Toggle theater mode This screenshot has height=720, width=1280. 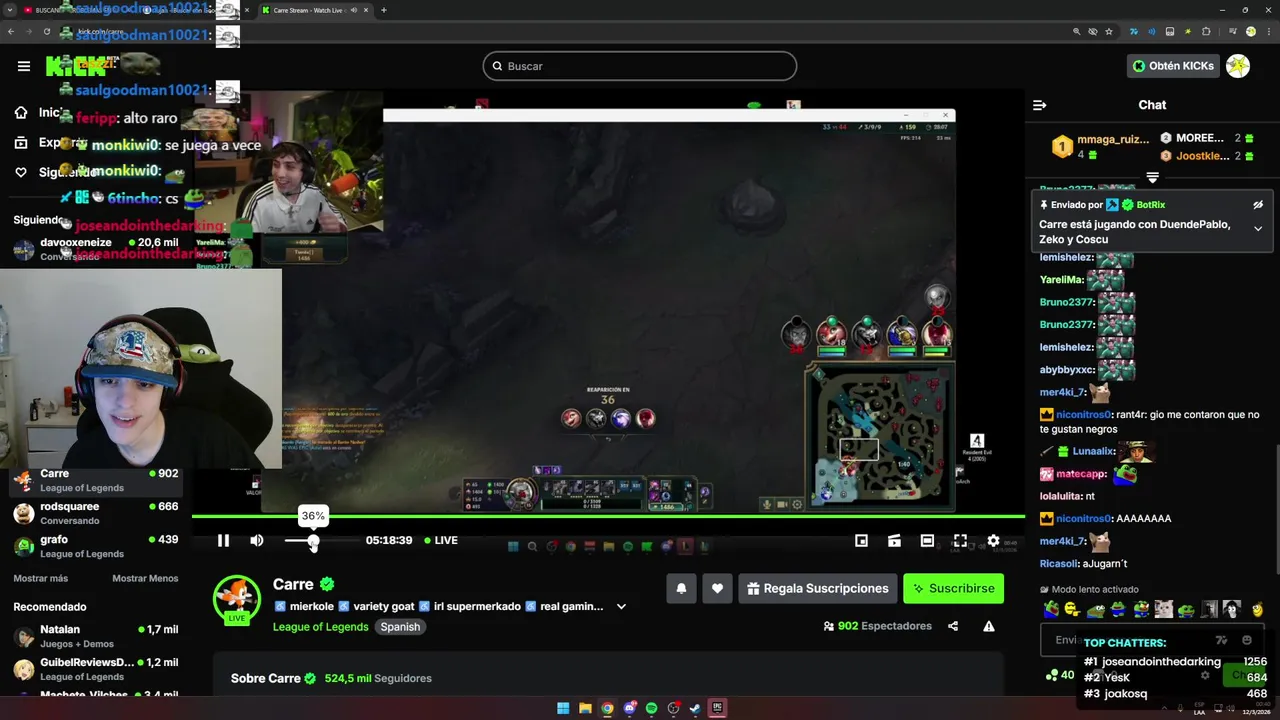(927, 540)
